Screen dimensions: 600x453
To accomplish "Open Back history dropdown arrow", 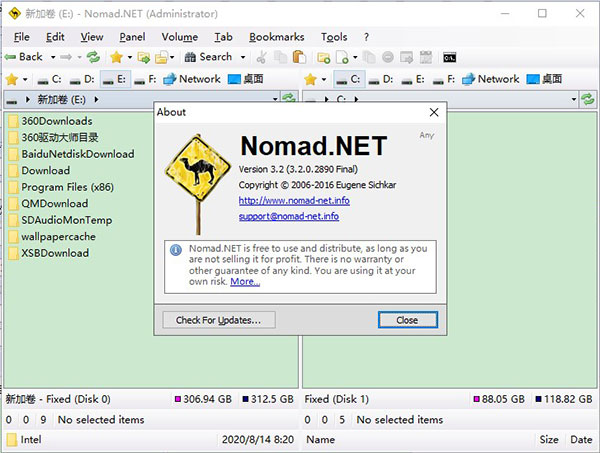I will click(x=53, y=57).
